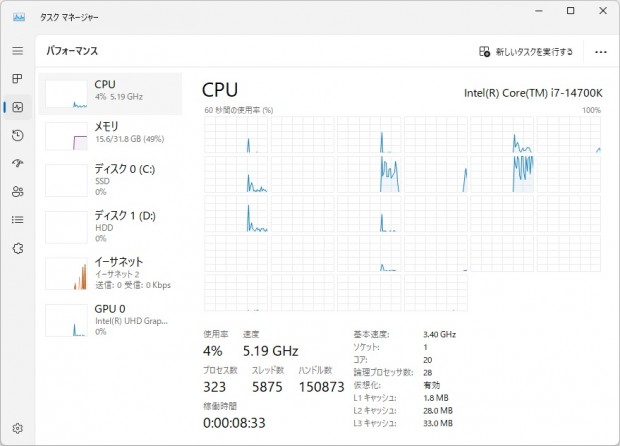This screenshot has width=620, height=446.
Task: Open the Startup apps page icon
Action: (x=17, y=163)
